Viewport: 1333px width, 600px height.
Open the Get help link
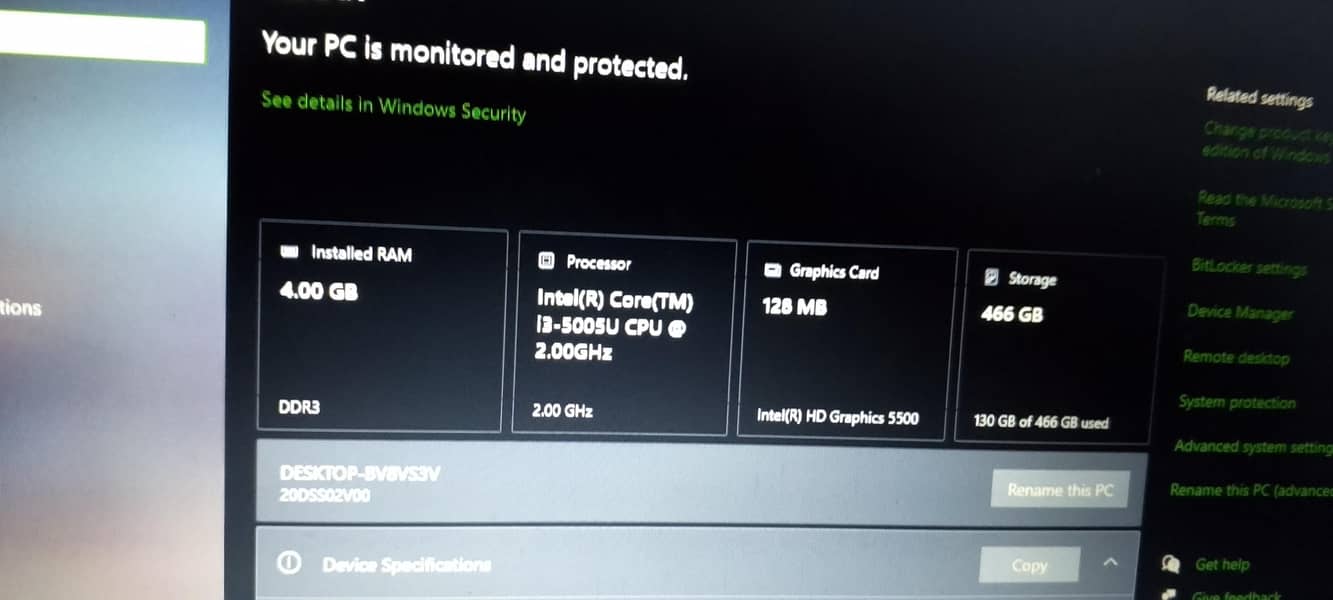[1222, 565]
